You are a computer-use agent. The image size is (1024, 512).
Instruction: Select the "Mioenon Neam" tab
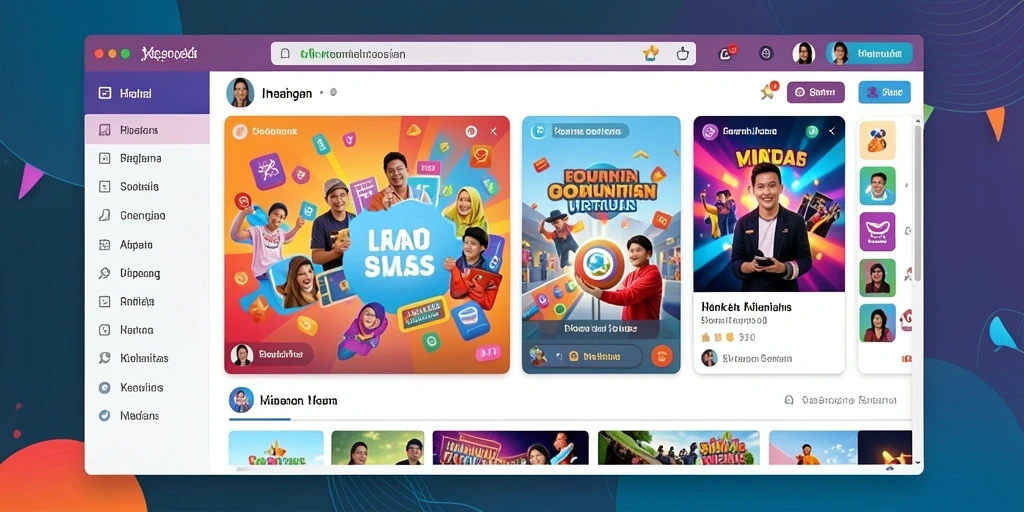[283, 400]
